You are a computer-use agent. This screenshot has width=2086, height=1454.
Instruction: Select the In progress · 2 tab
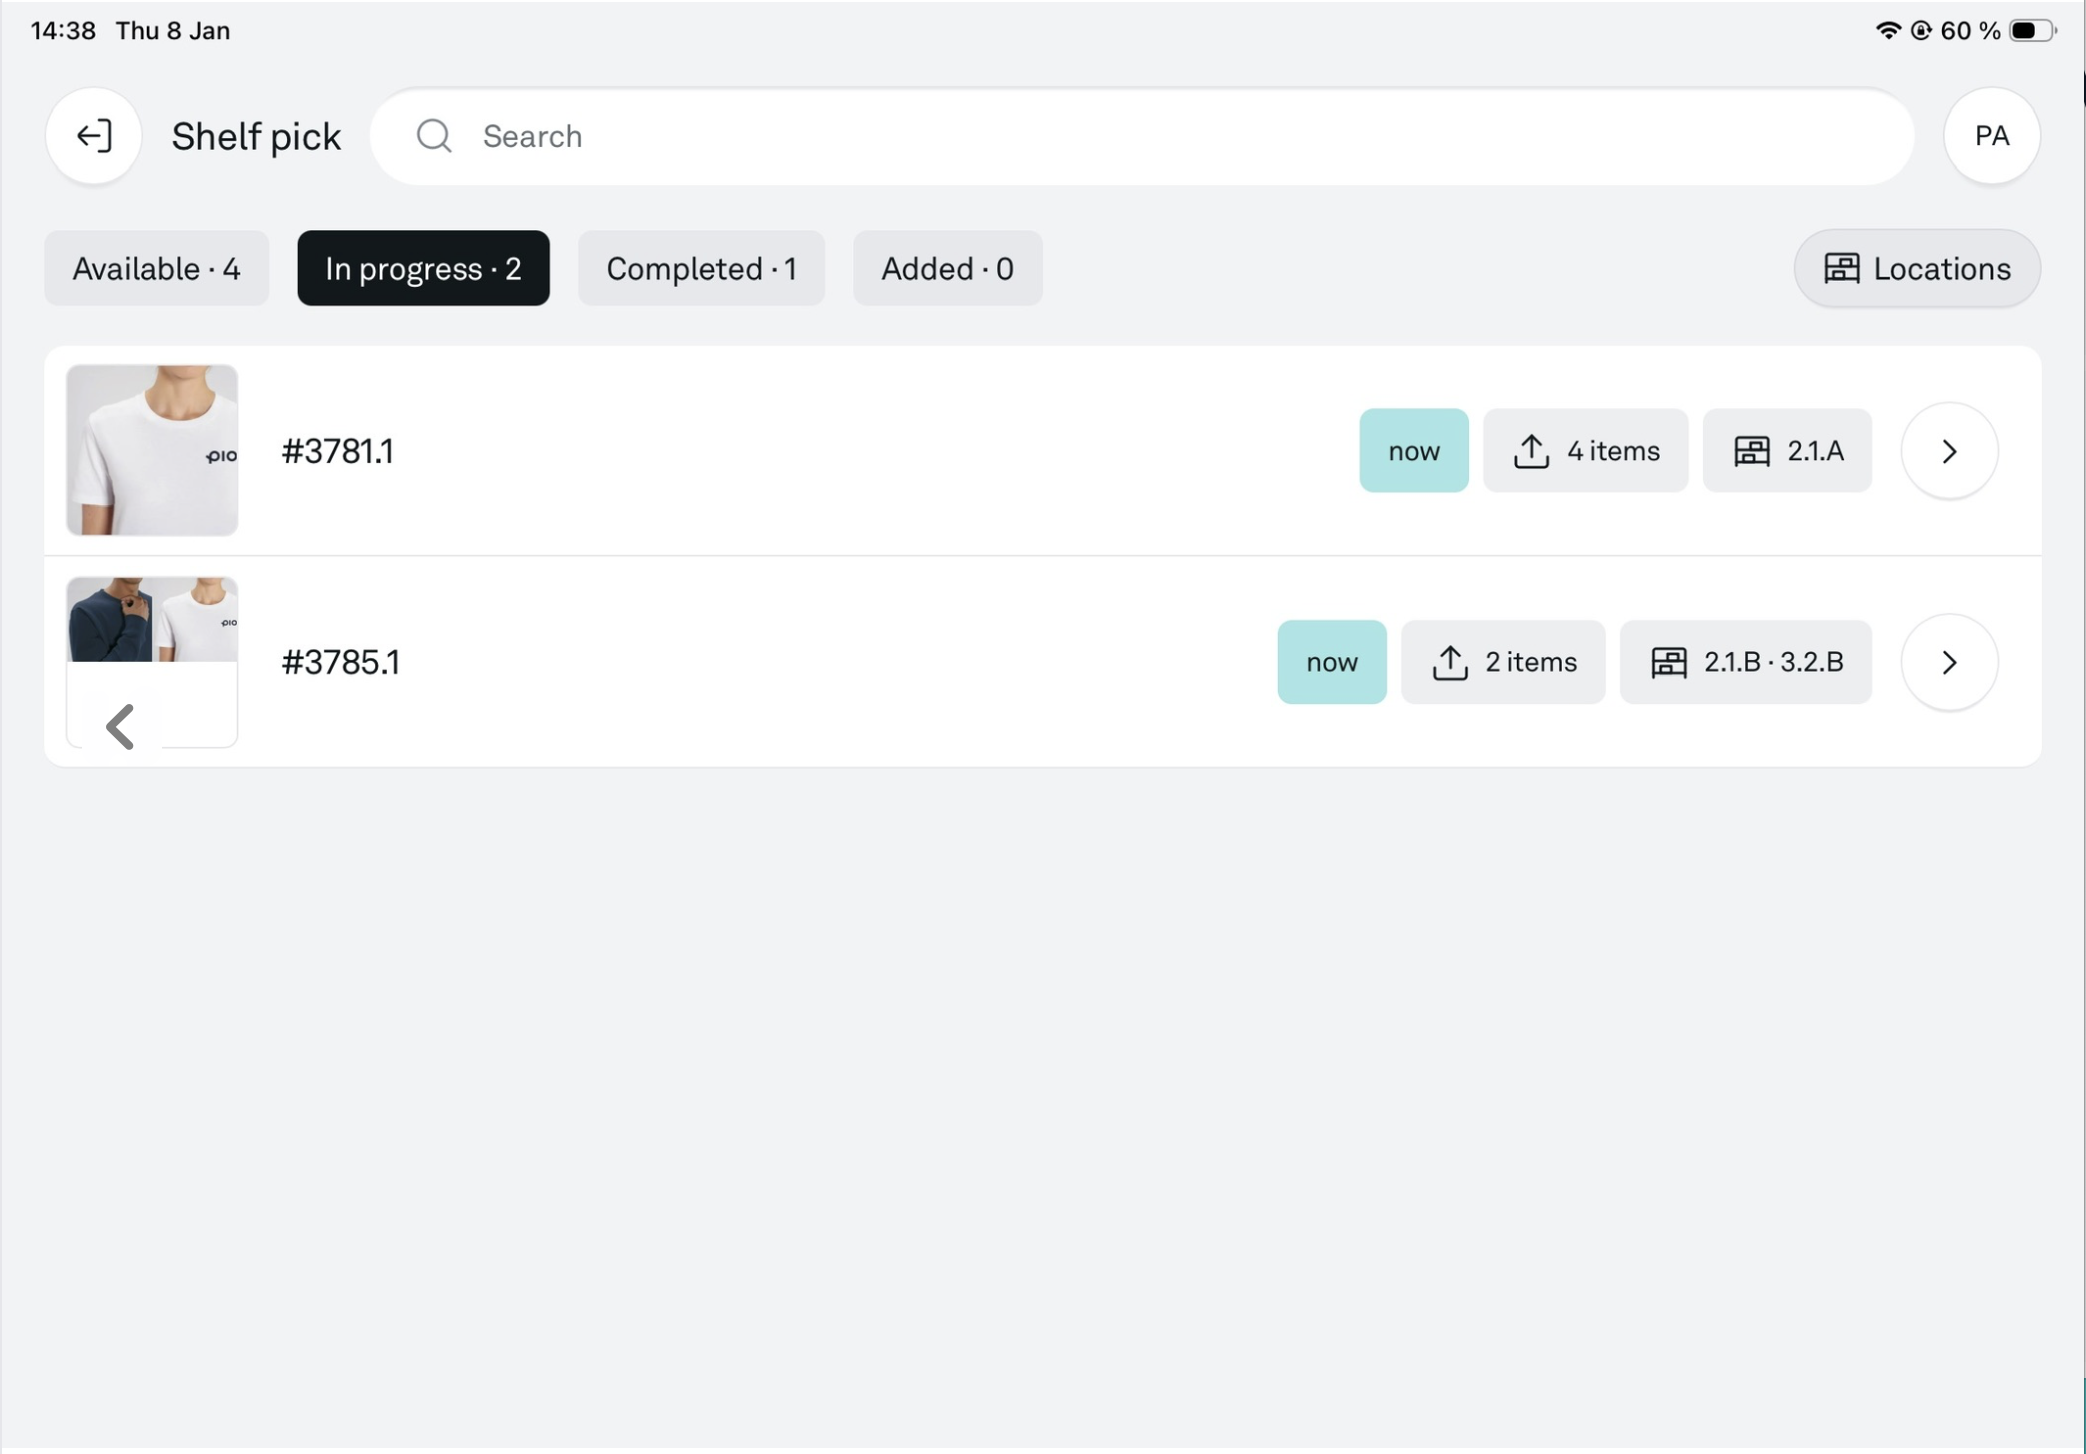(x=423, y=268)
